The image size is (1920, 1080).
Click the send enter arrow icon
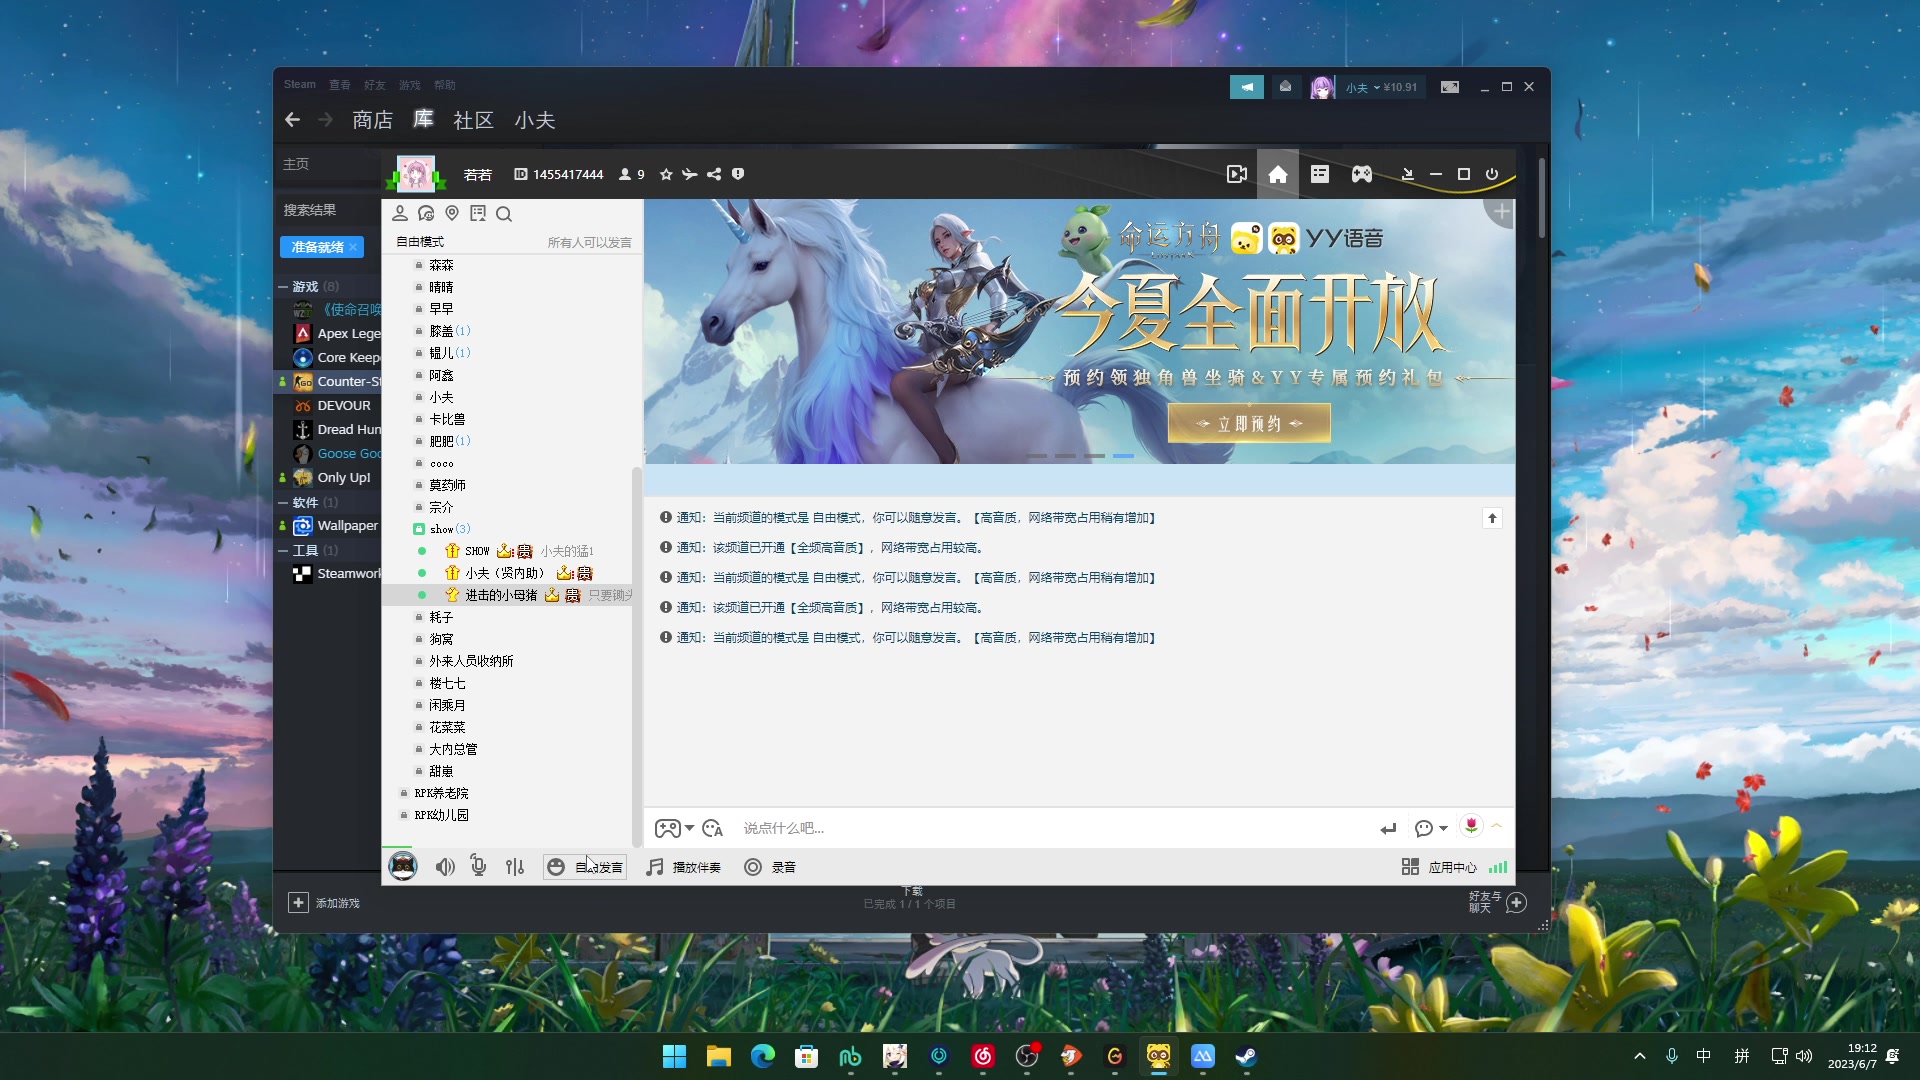pyautogui.click(x=1388, y=828)
